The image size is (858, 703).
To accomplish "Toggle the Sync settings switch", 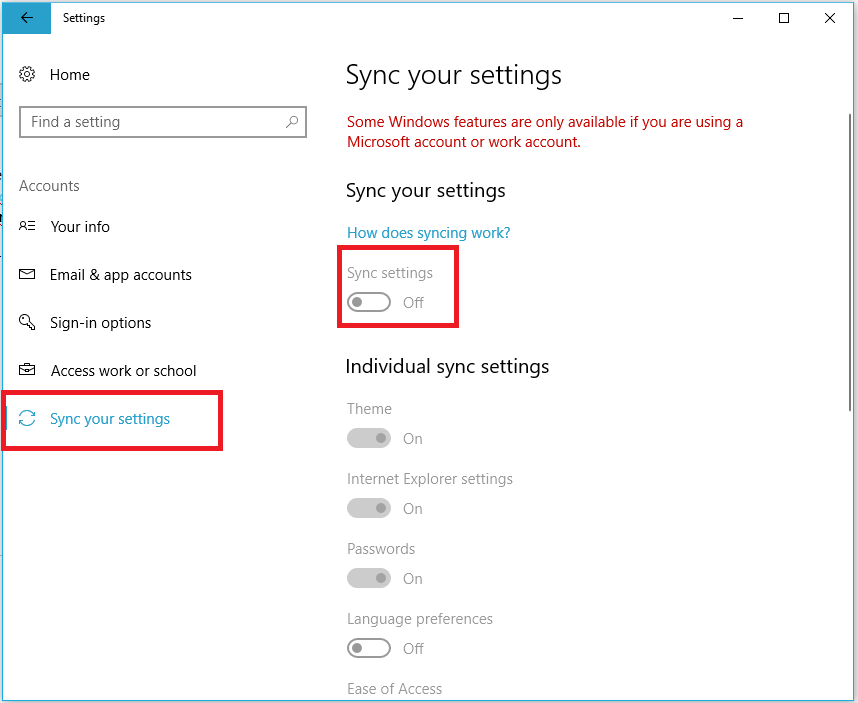I will pos(369,302).
